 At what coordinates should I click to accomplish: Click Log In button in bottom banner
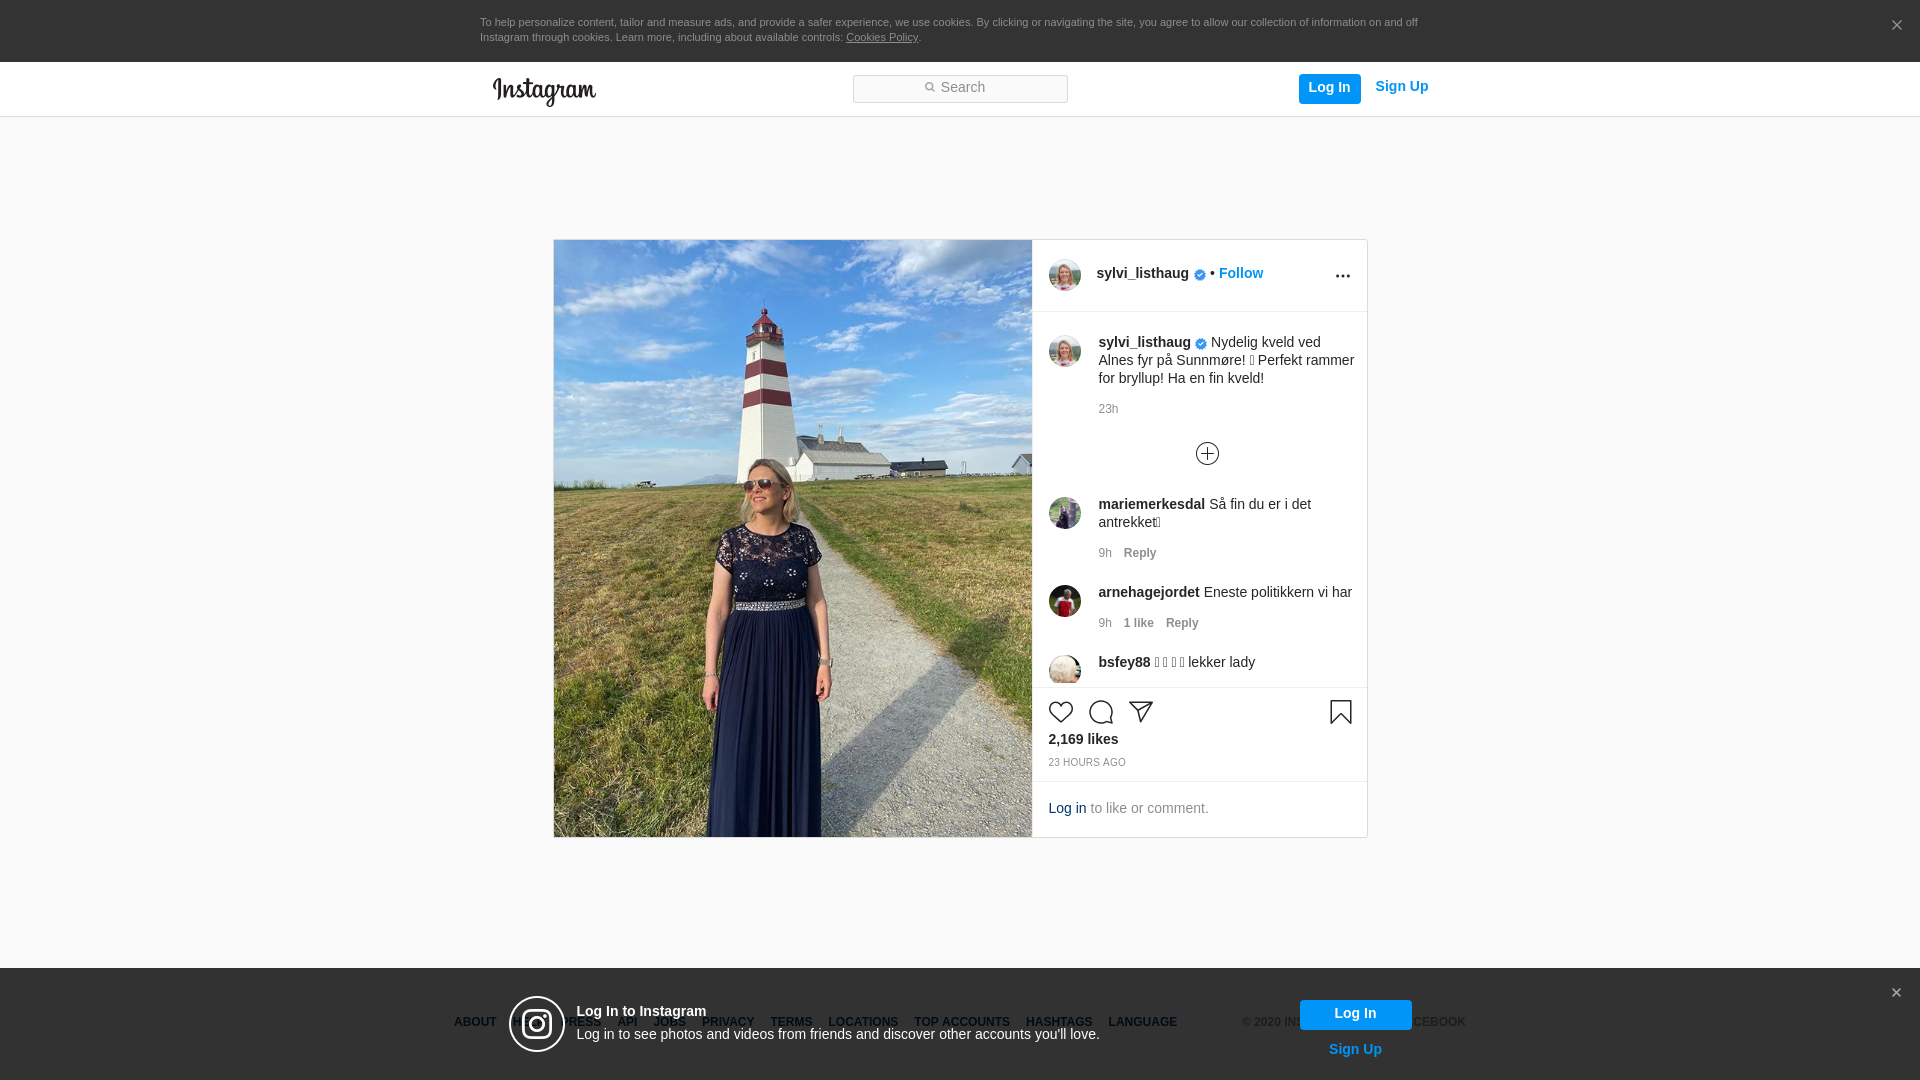click(1355, 1014)
